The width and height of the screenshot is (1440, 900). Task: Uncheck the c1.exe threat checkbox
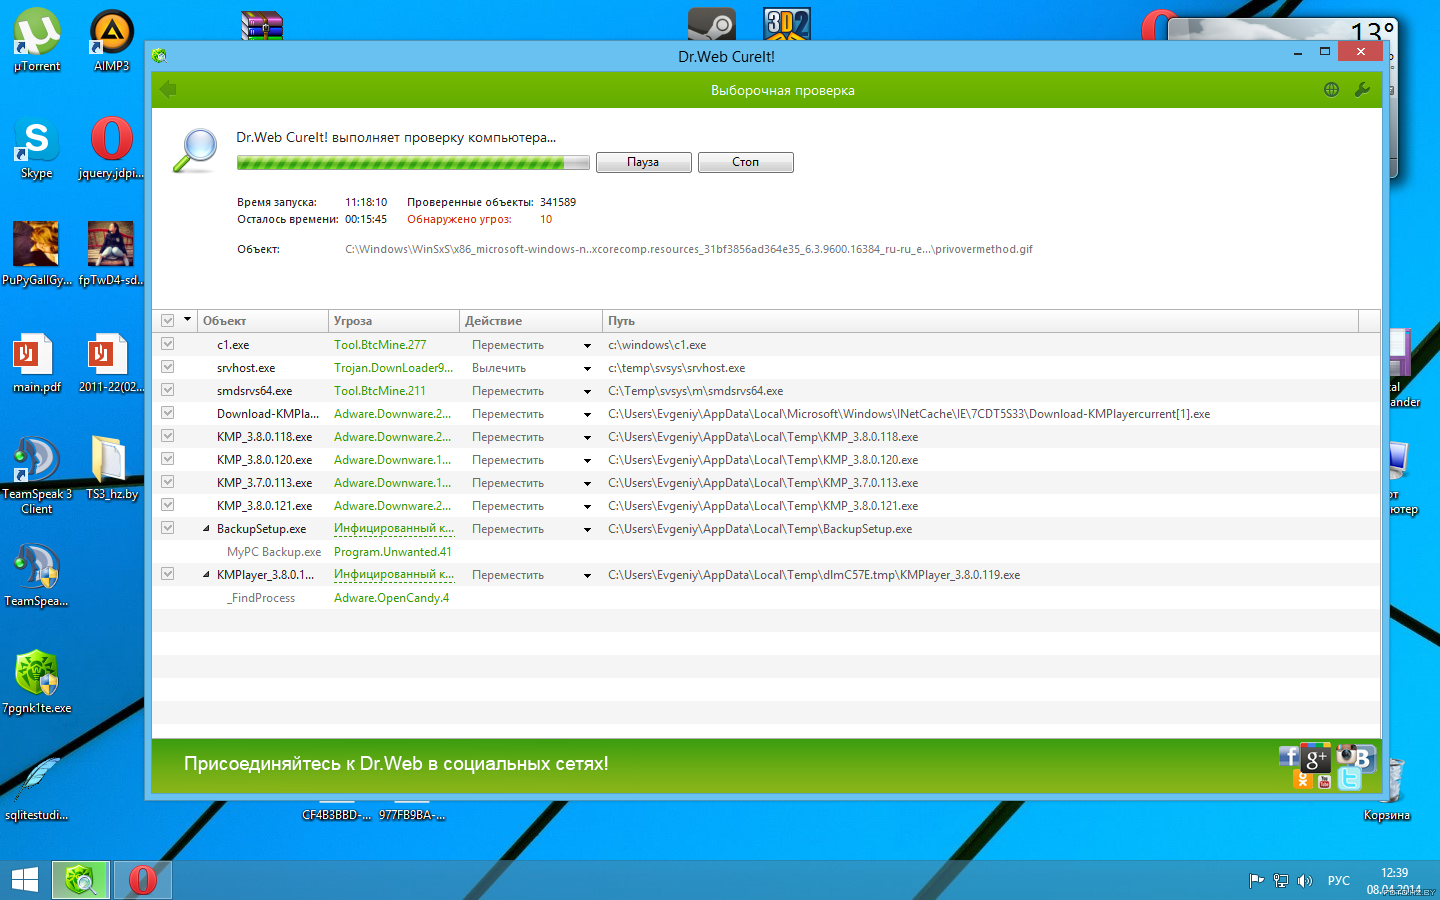[x=168, y=344]
